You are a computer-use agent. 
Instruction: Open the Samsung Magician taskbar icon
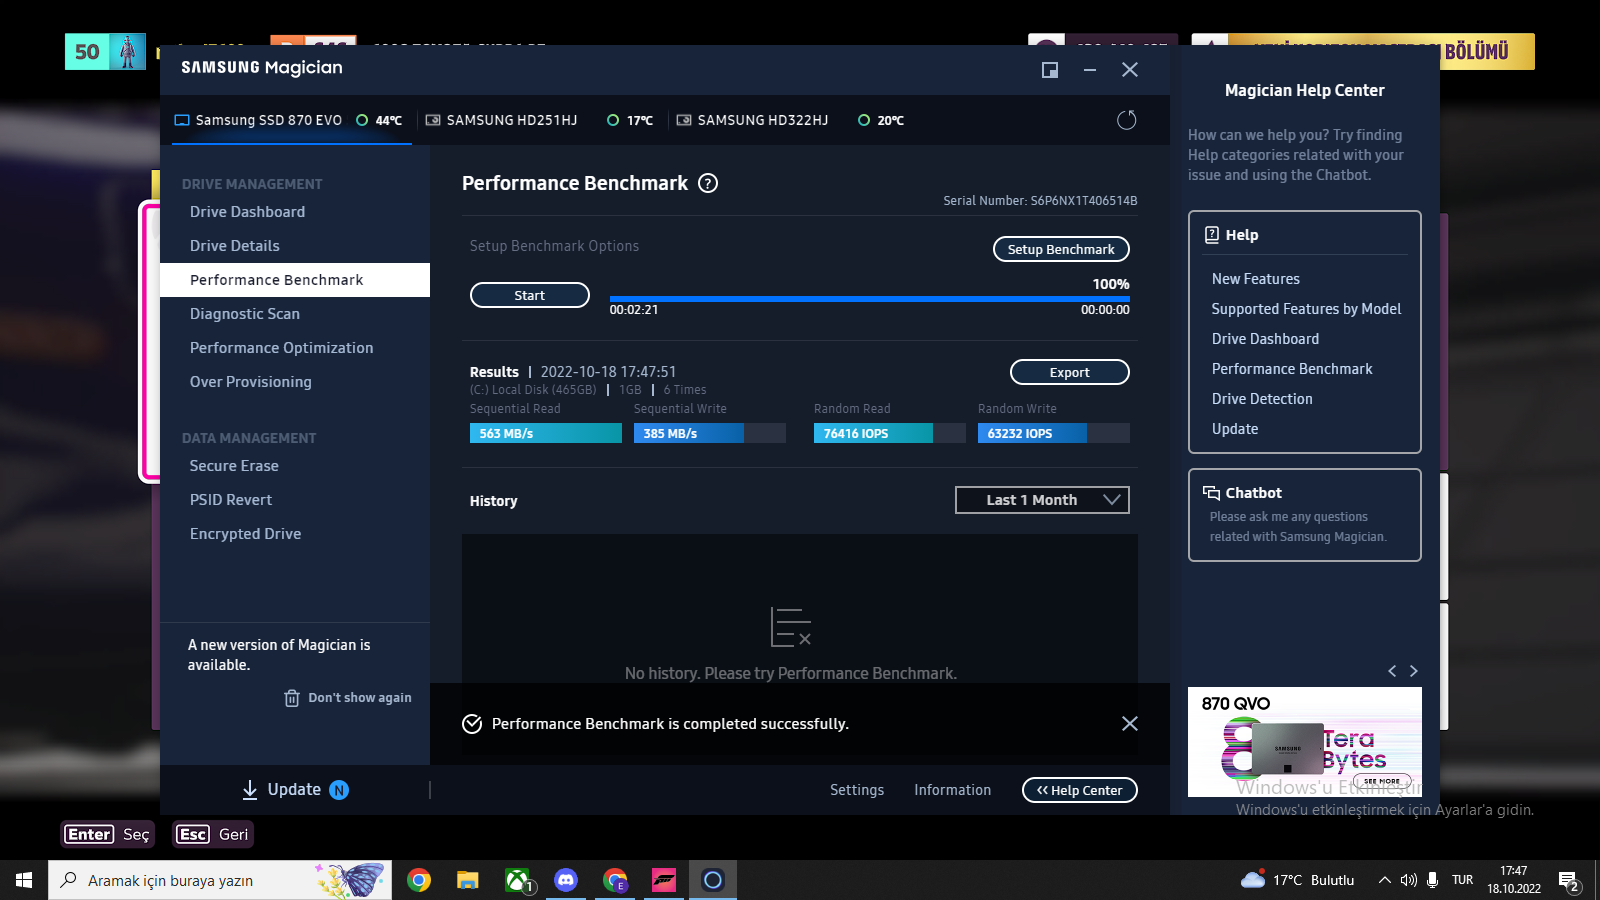pos(713,880)
